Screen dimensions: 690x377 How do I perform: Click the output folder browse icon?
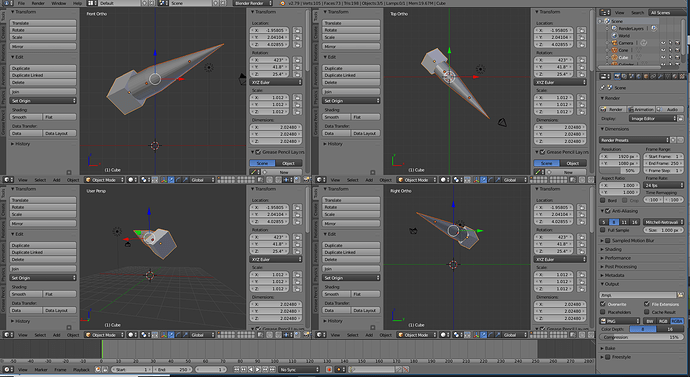[680, 295]
